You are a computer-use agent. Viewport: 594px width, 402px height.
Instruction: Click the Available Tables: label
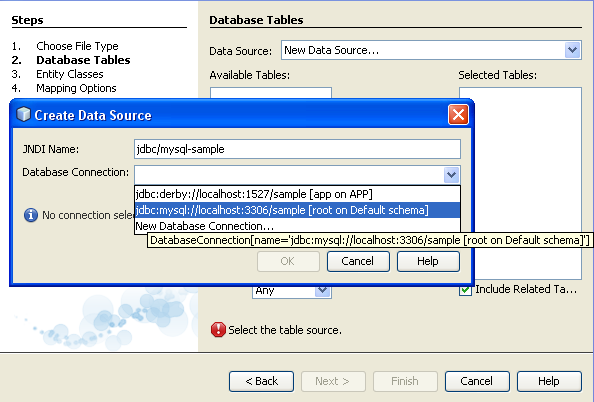coord(250,75)
